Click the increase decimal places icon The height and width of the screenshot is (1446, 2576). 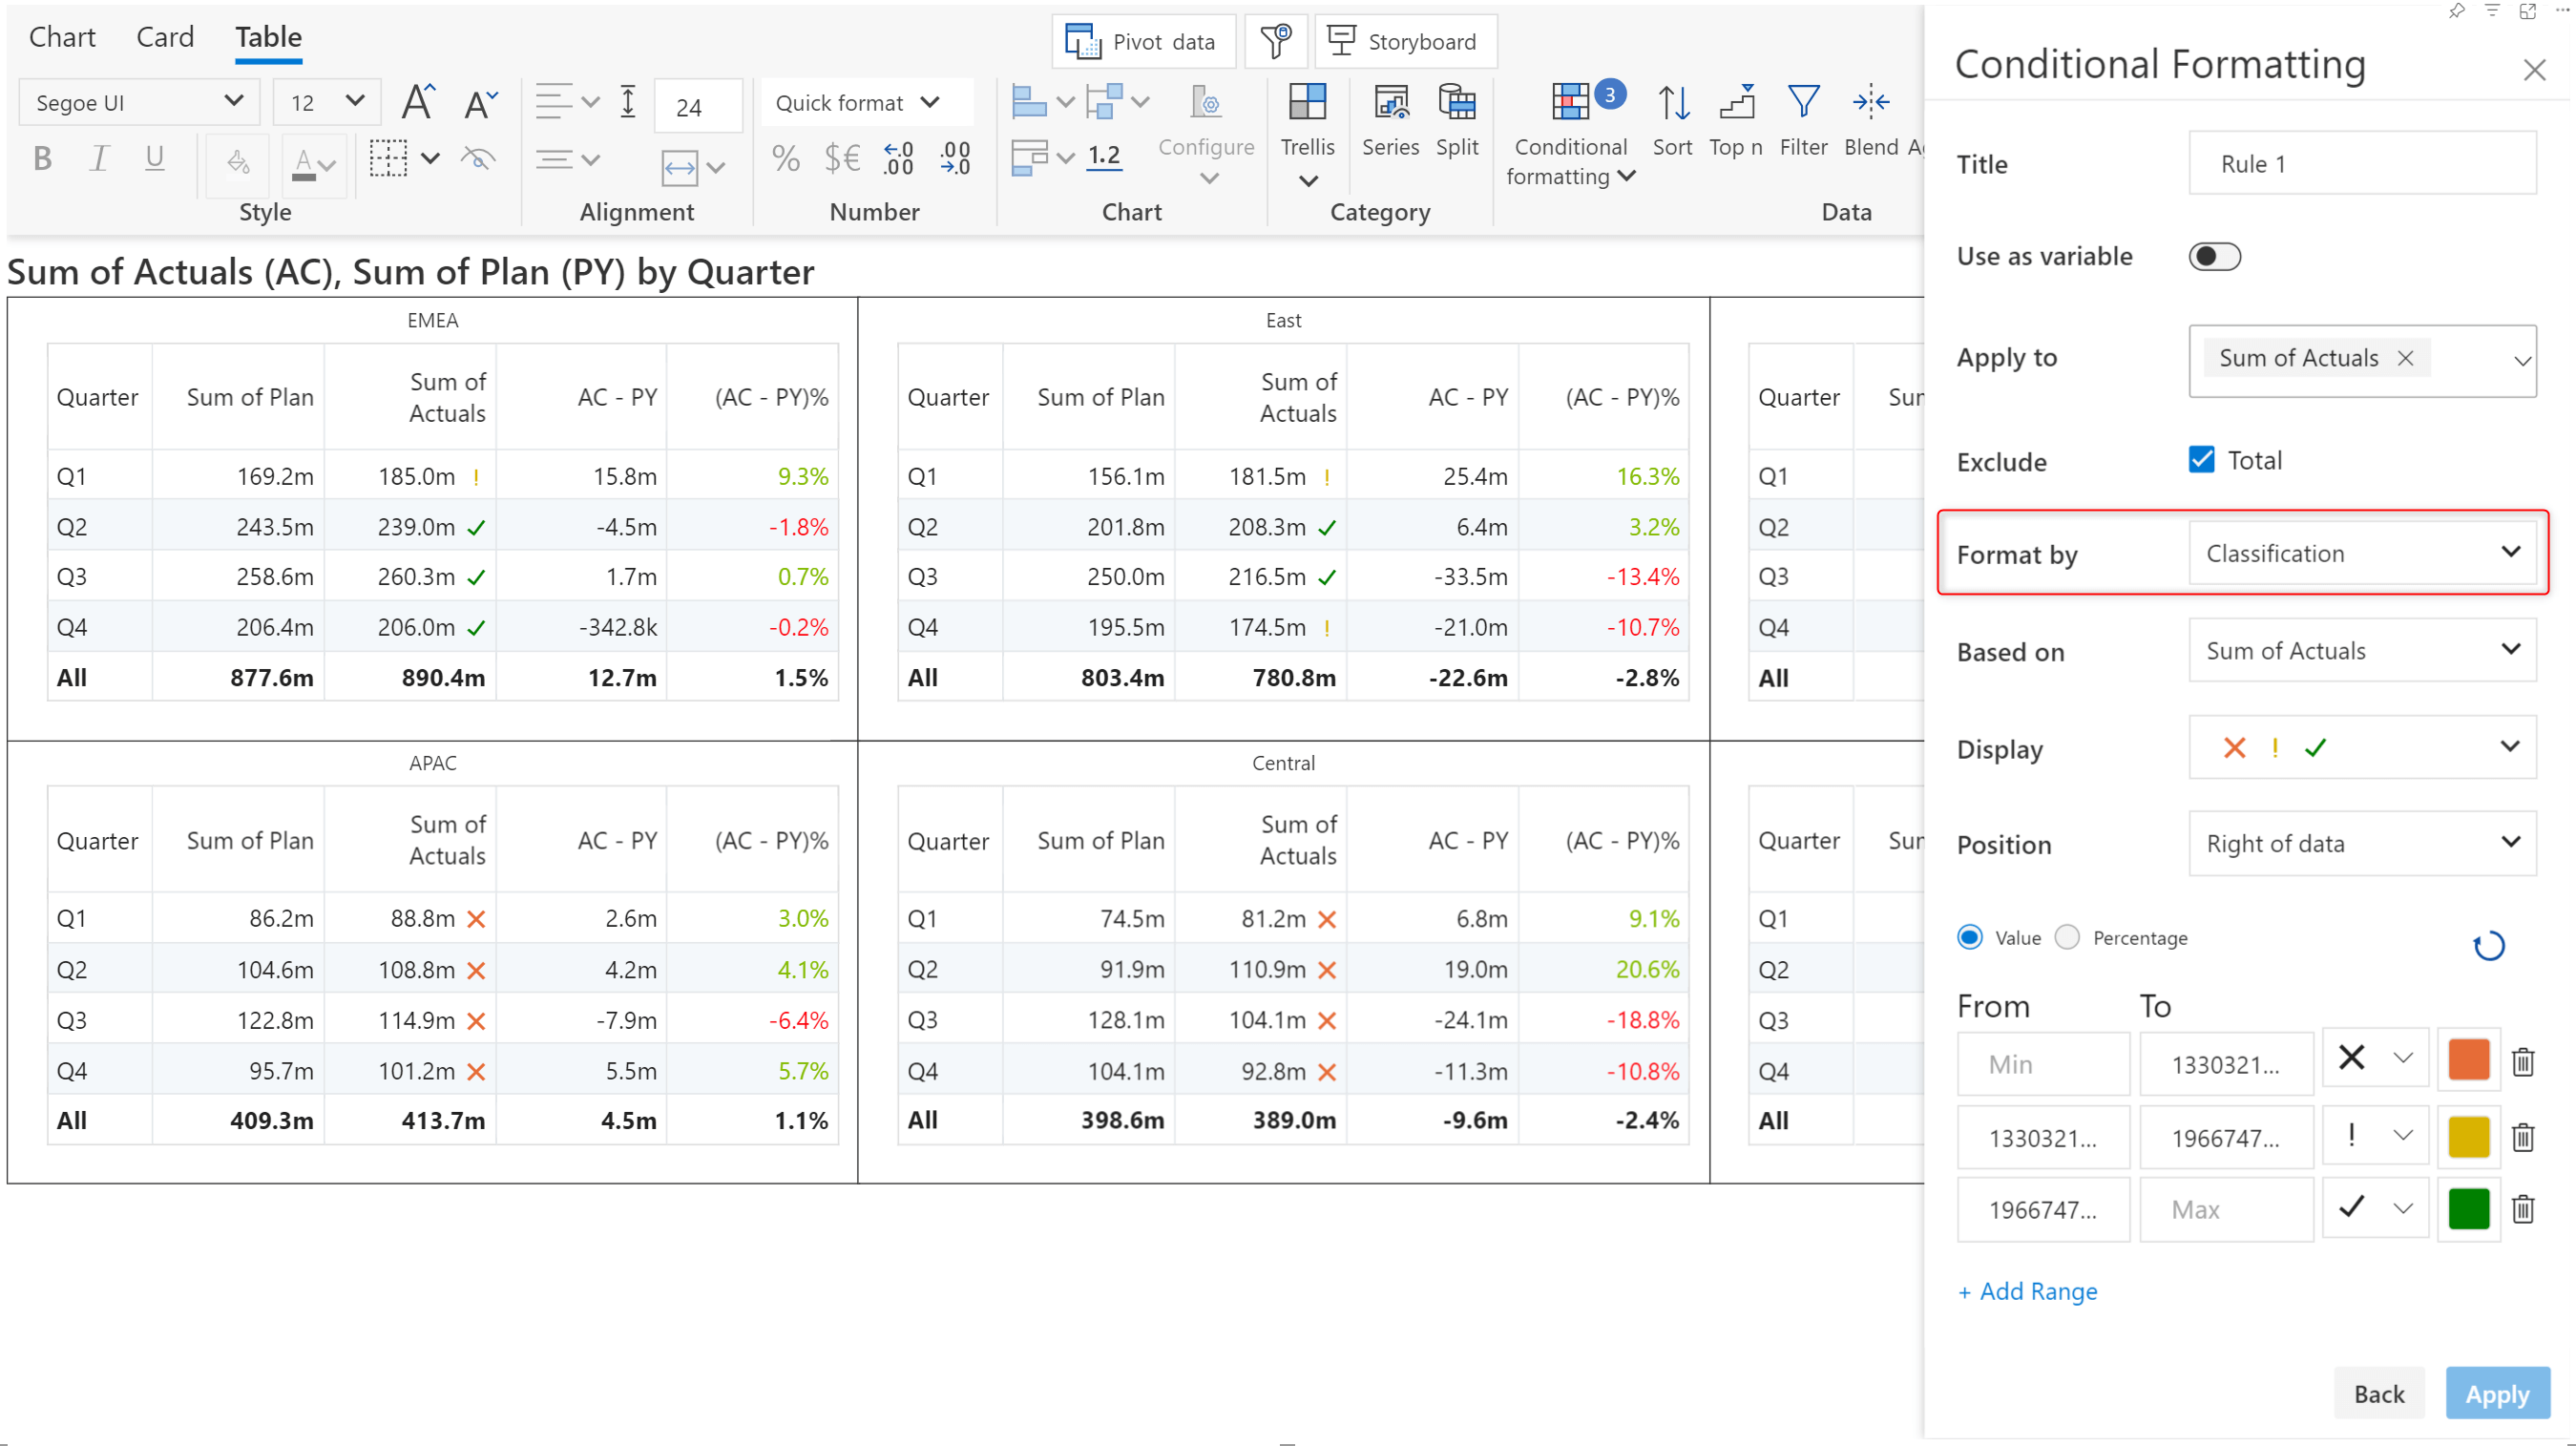pos(955,158)
